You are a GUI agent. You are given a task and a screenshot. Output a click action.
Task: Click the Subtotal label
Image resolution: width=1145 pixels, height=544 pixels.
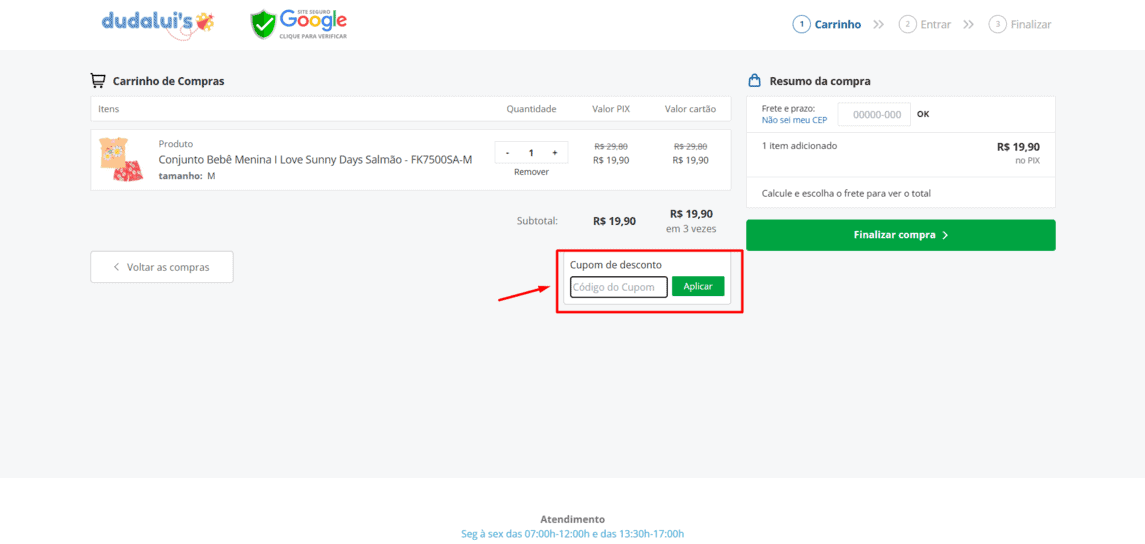click(x=537, y=221)
